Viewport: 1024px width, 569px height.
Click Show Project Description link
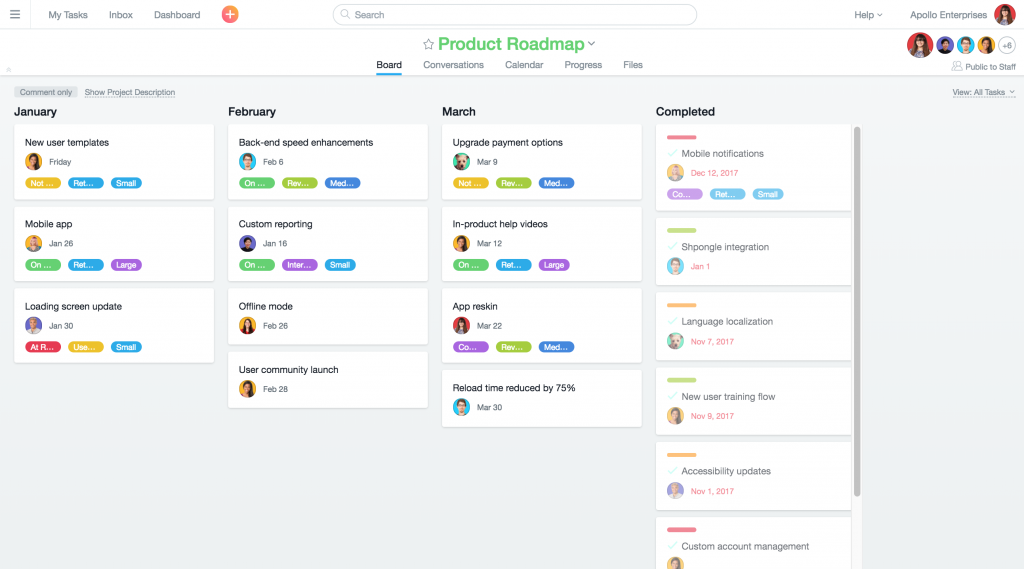point(130,92)
